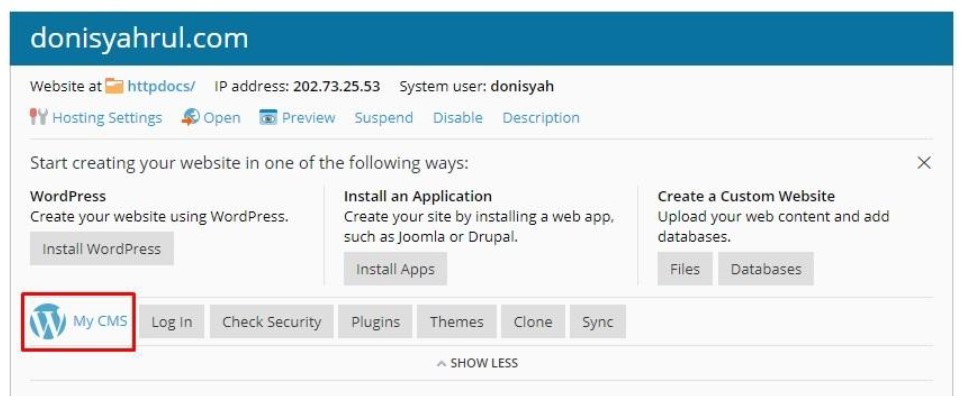Click the Hosting Settings wrench icon
This screenshot has width=967, height=411.
38,117
